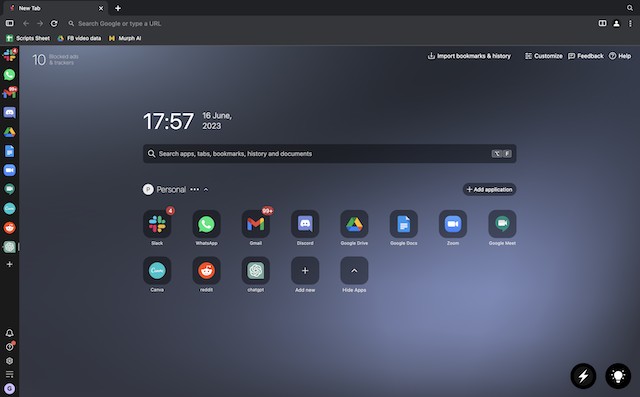Image resolution: width=640 pixels, height=397 pixels.
Task: Click the sidebar icon with a red dot
Action: [x=9, y=347]
